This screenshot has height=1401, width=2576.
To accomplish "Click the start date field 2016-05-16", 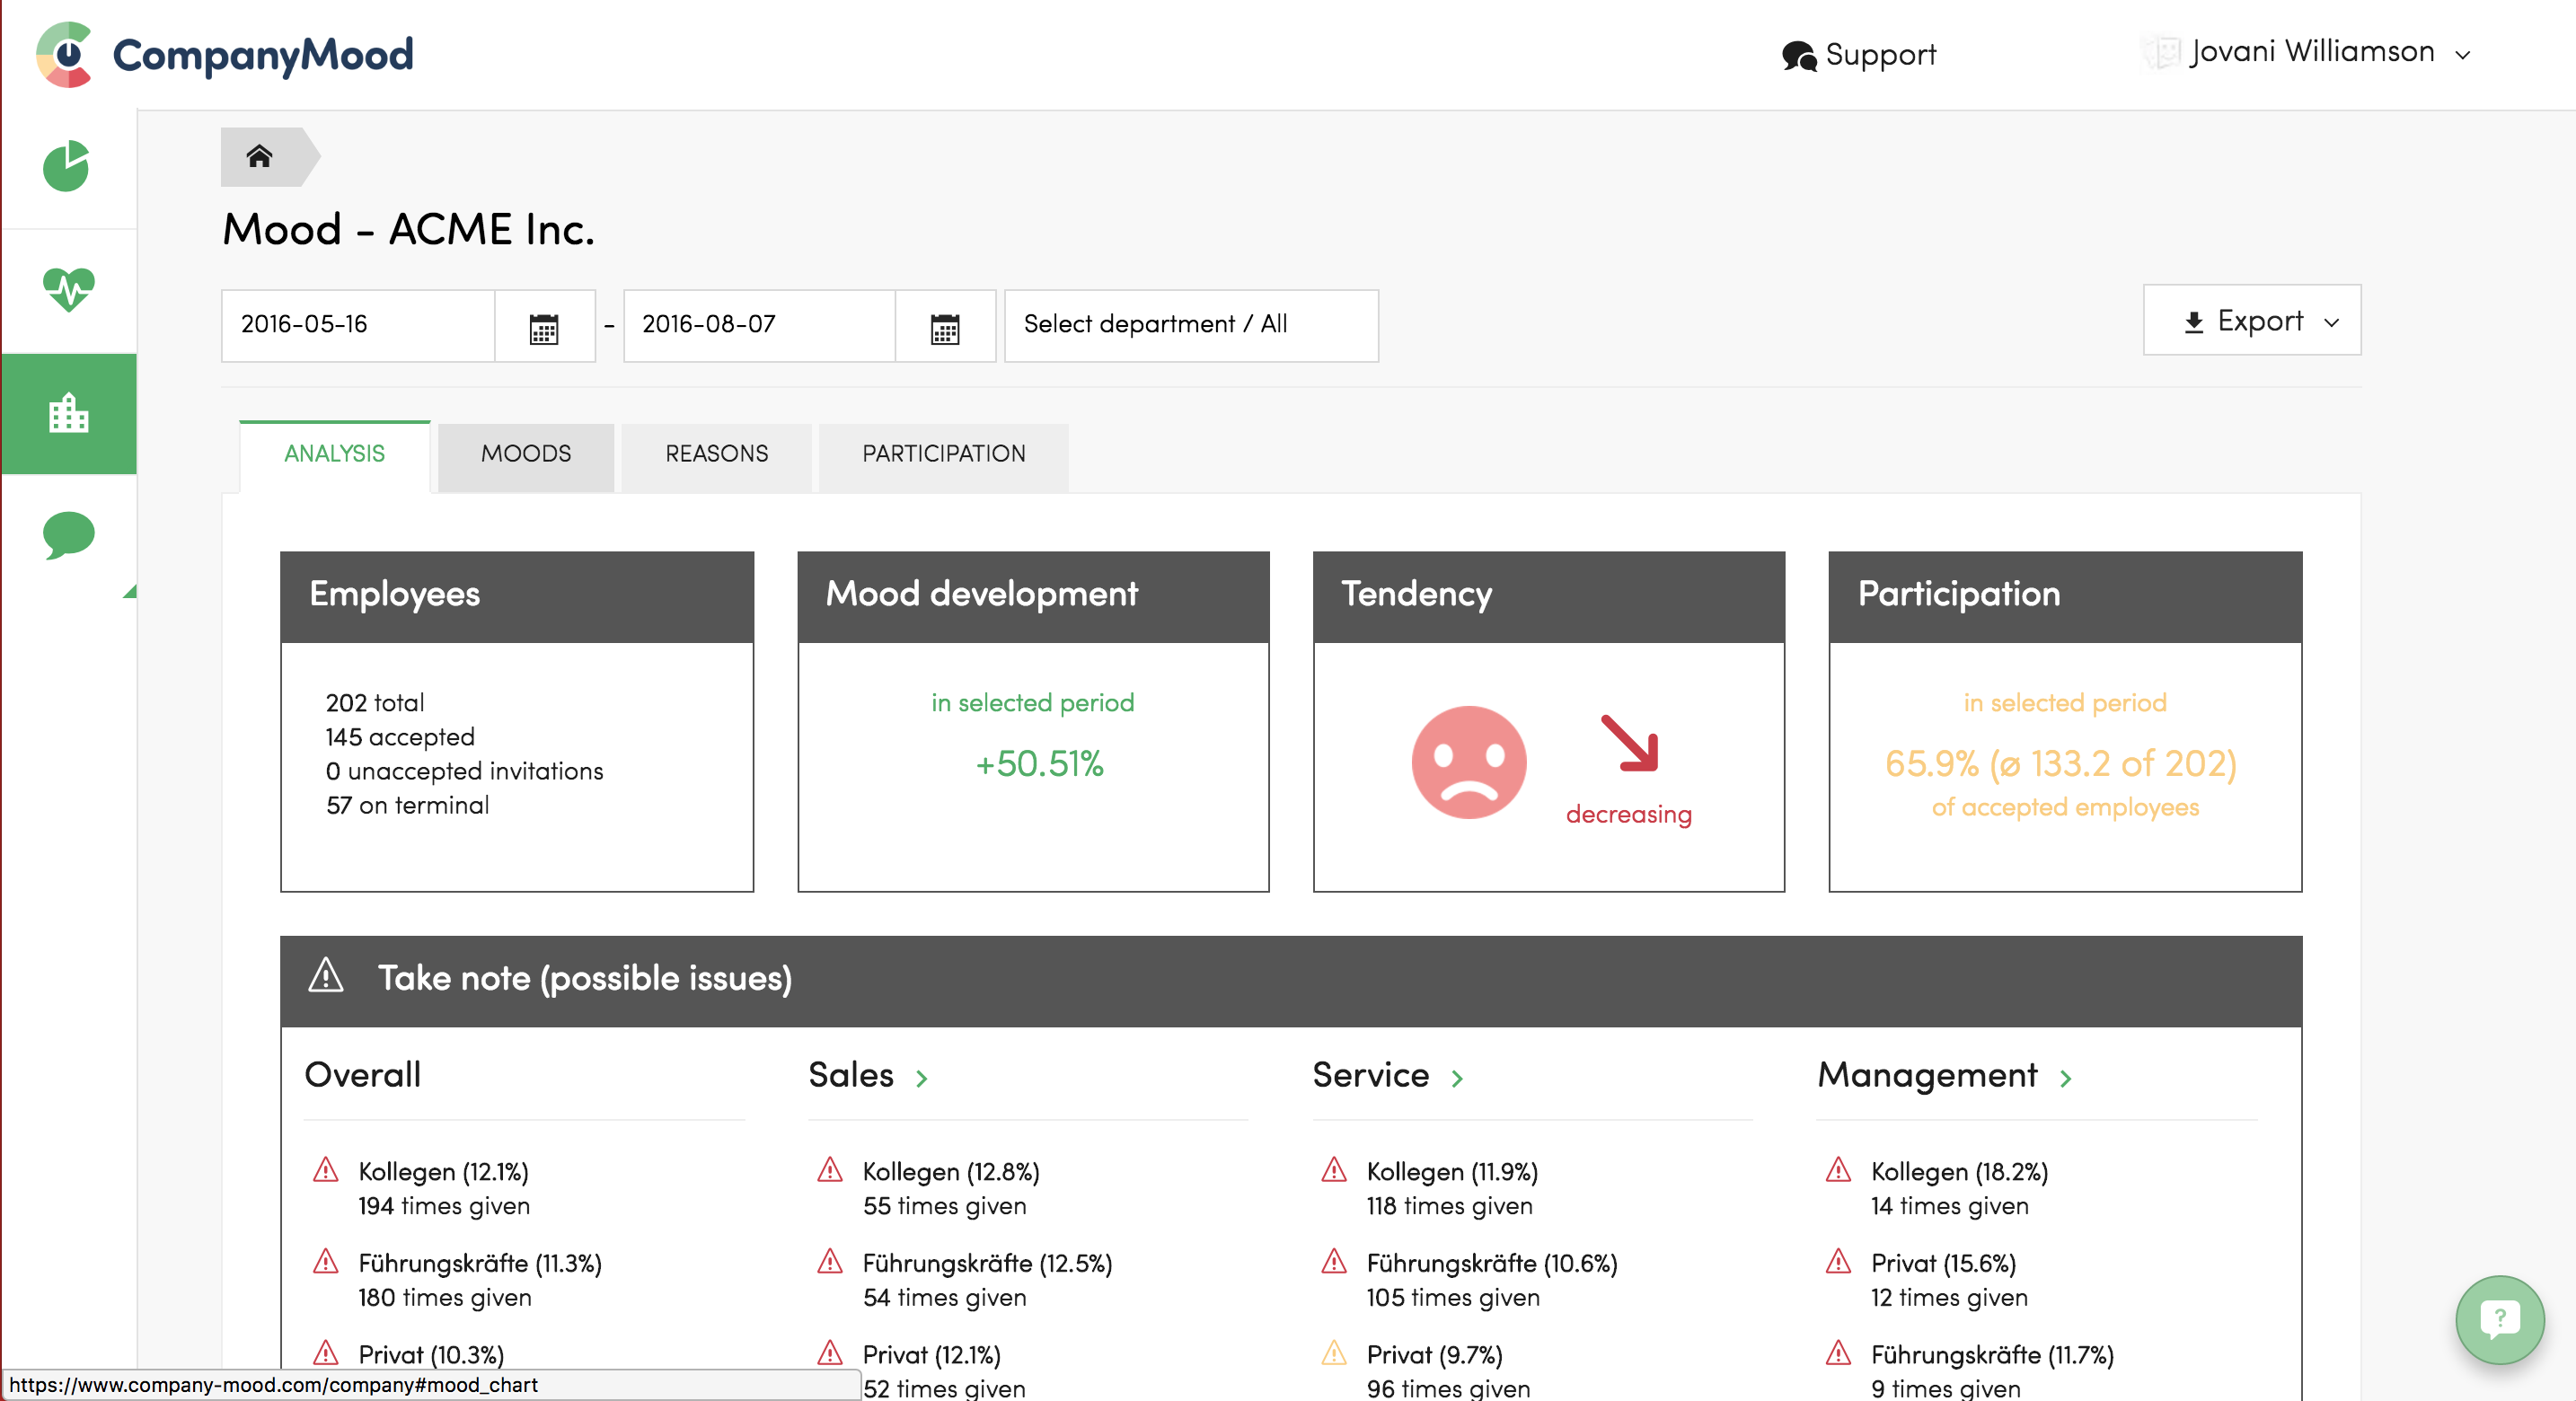I will pos(357,325).
